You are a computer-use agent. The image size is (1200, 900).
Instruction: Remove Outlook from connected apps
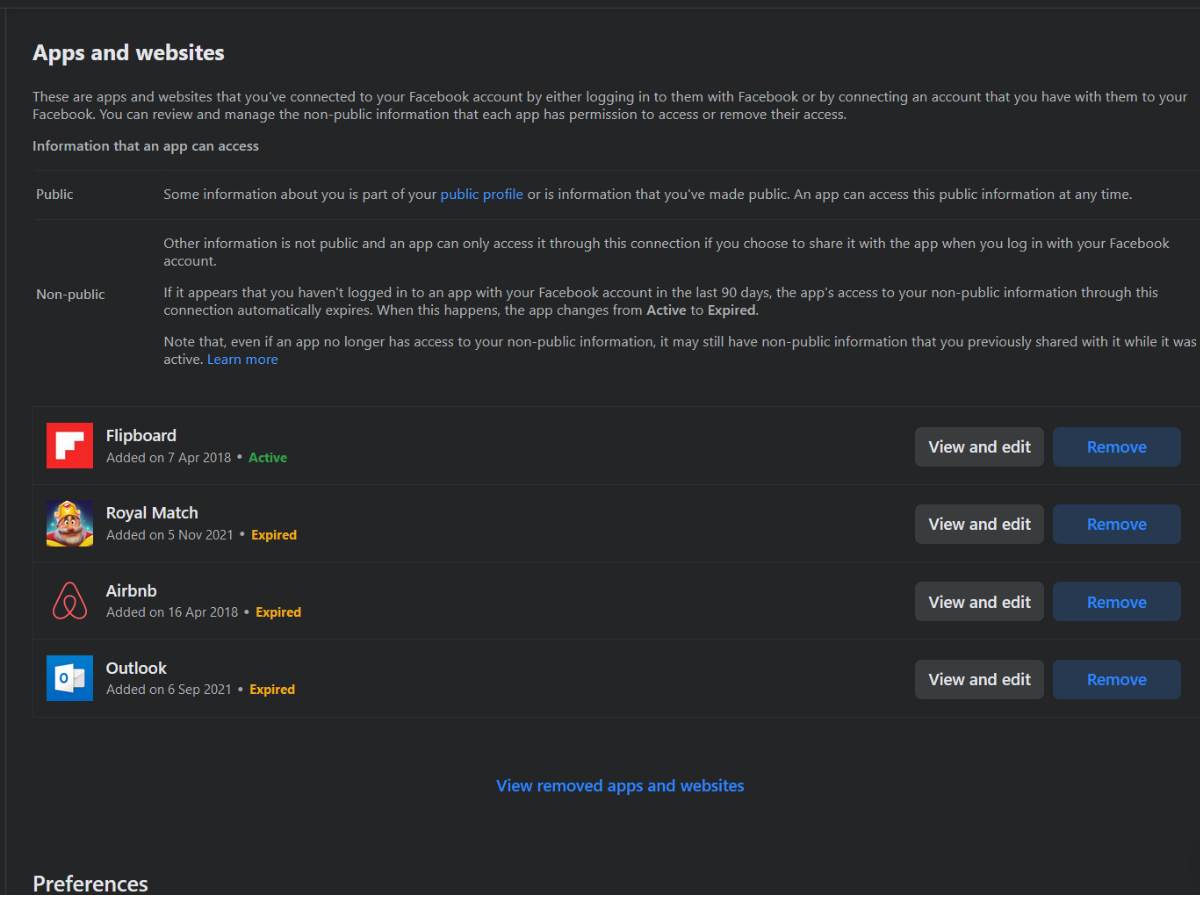coord(1116,679)
